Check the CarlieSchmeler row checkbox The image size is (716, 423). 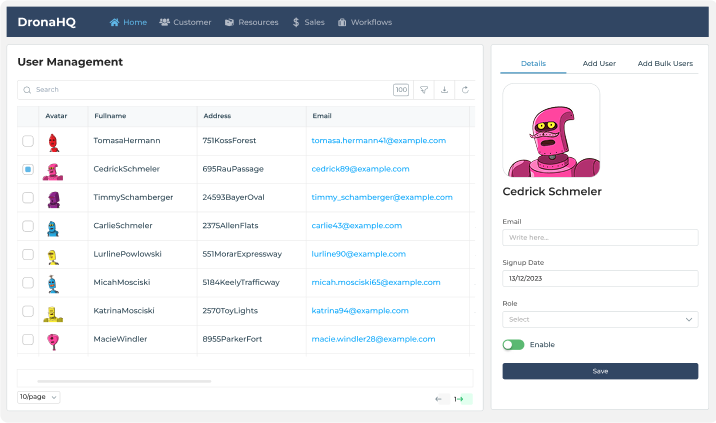coord(28,226)
